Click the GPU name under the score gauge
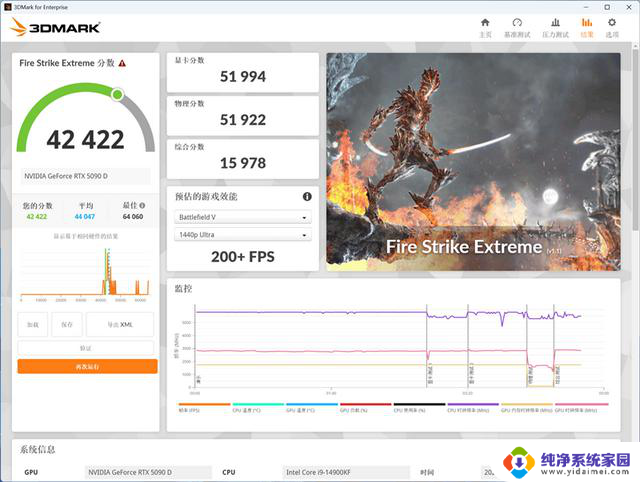Screen dimensions: 640x482 pos(85,176)
